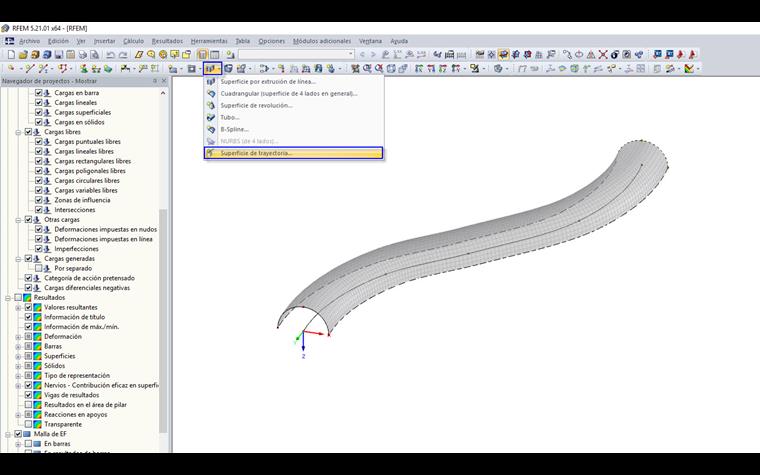This screenshot has width=760, height=475.
Task: Click the navigator scroll-up arrow
Action: coord(163,93)
